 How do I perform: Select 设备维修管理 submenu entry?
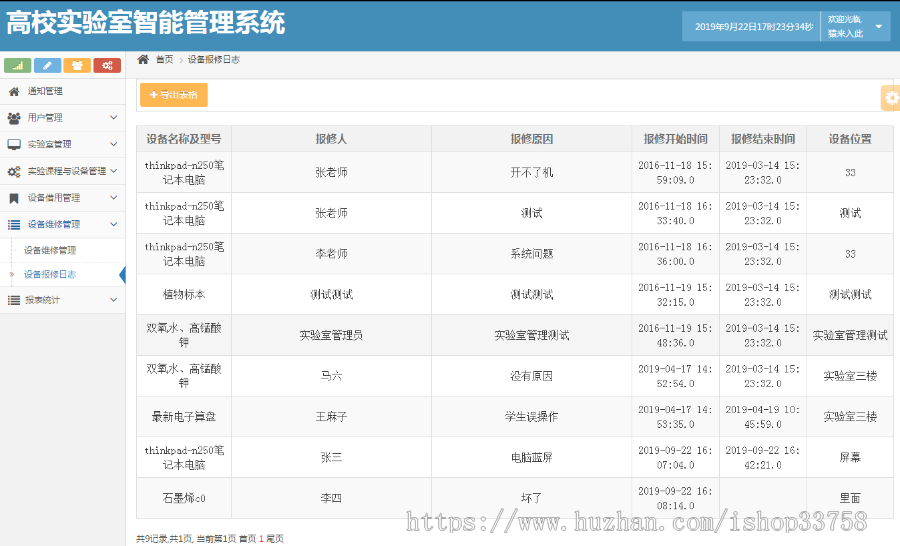50,250
